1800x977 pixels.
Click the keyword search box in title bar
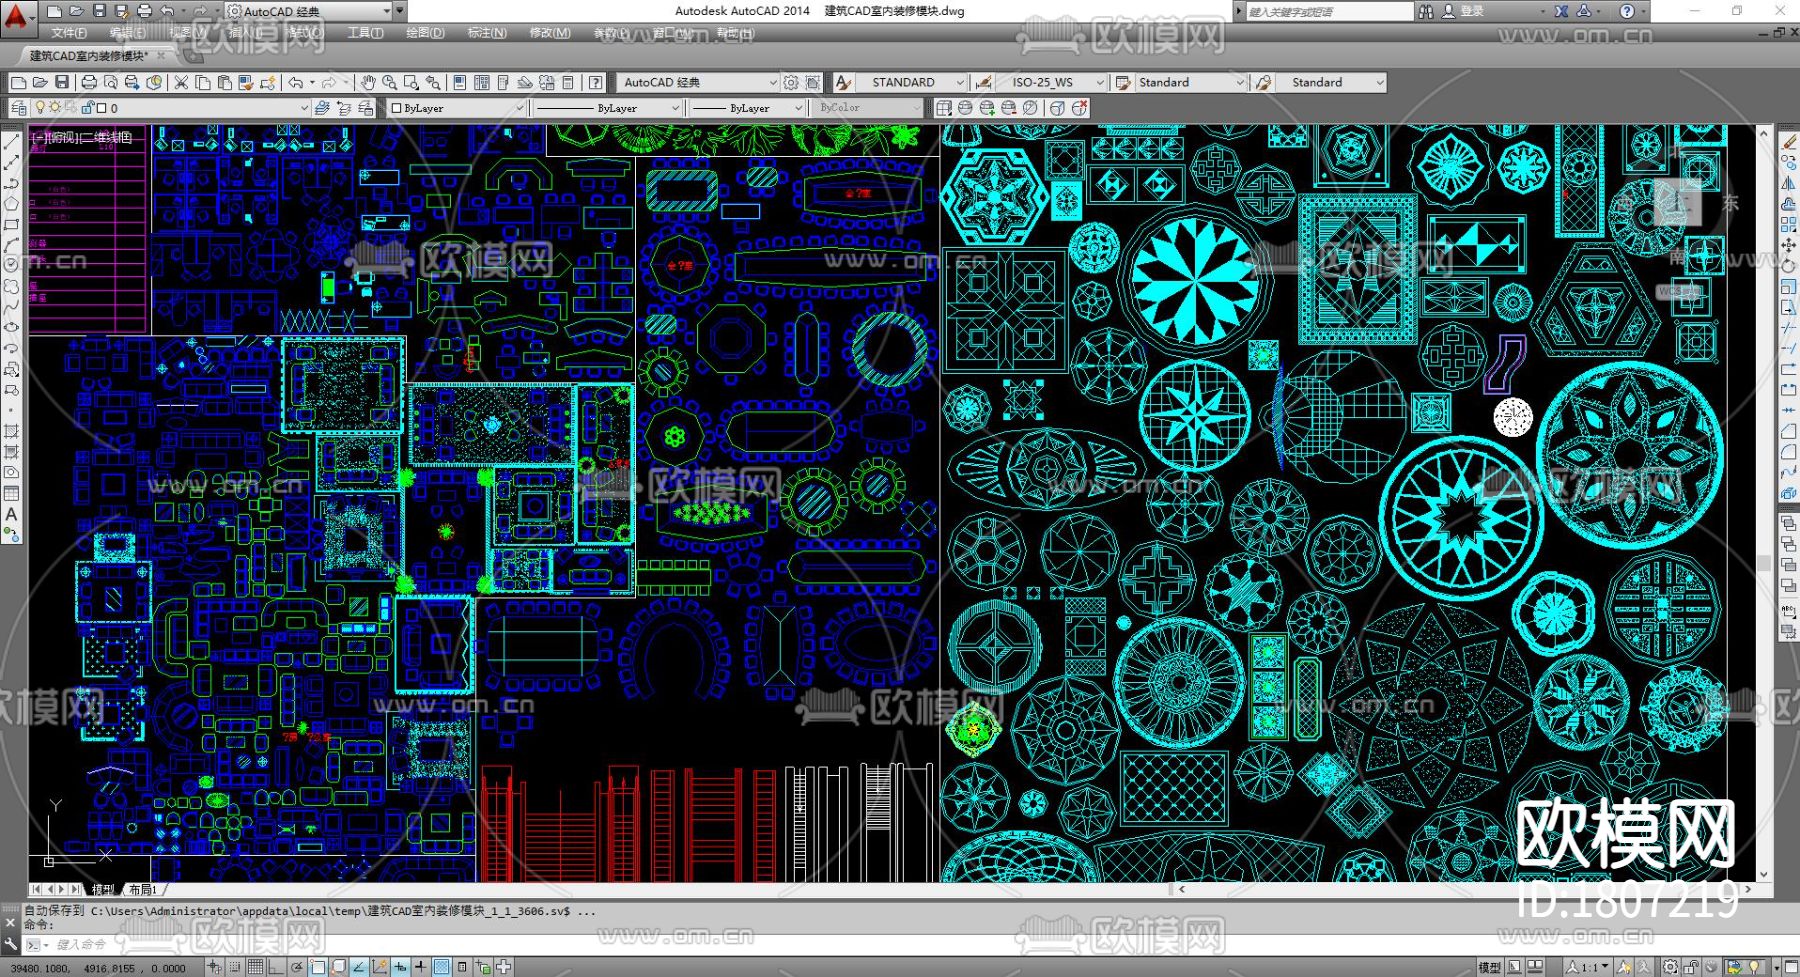point(1328,11)
